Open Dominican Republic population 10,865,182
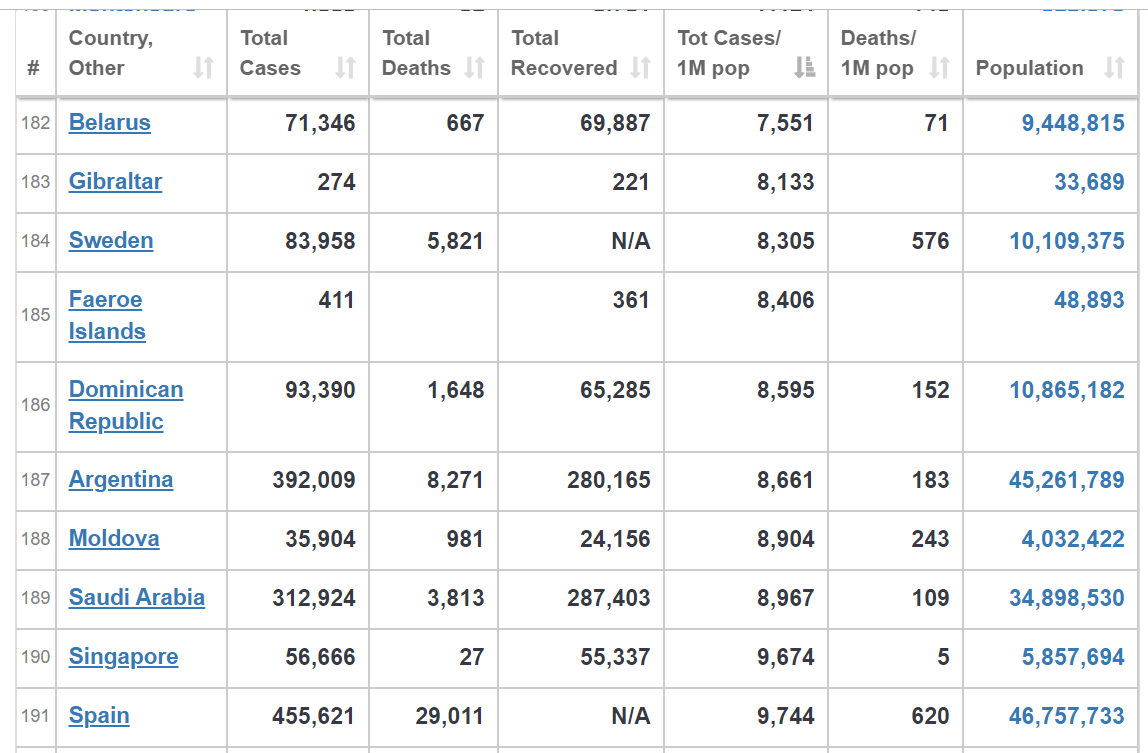Image resolution: width=1148 pixels, height=753 pixels. tap(1067, 390)
